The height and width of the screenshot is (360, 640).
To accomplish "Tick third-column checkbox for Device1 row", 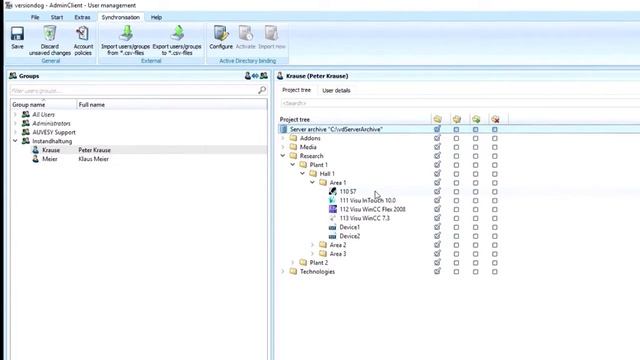I will 476,227.
